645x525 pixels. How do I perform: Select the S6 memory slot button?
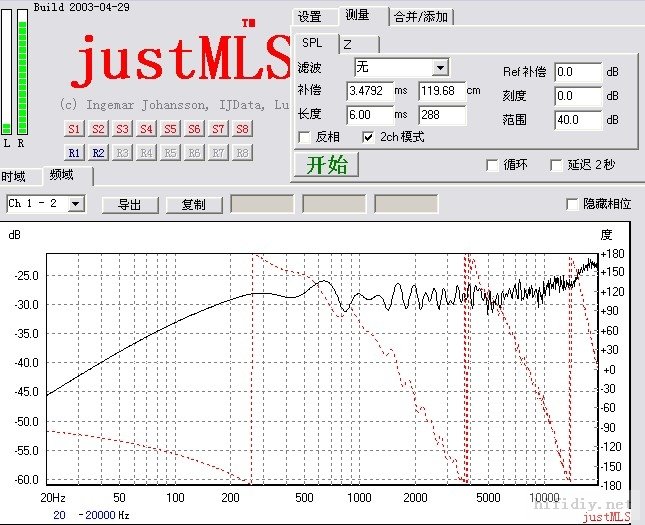coord(194,129)
